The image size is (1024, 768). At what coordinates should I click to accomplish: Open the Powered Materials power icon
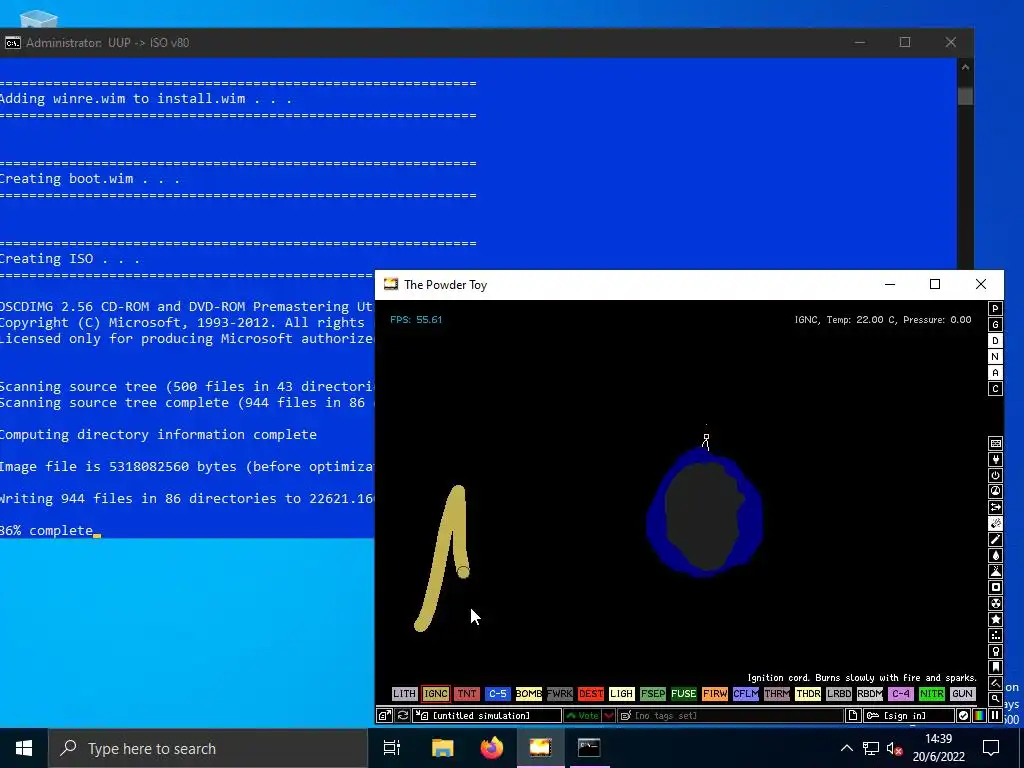(995, 475)
